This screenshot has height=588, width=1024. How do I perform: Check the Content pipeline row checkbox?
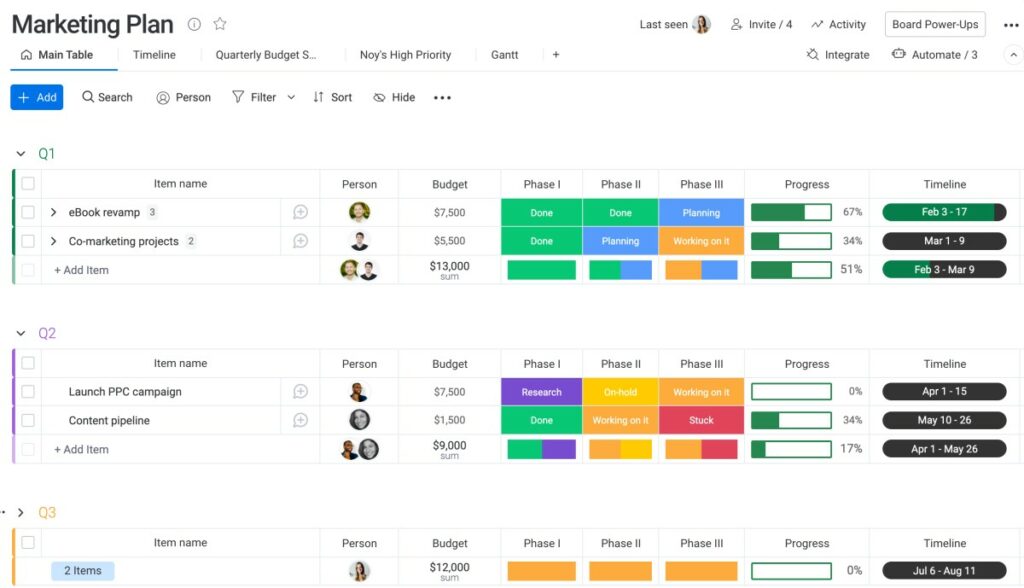coord(28,420)
